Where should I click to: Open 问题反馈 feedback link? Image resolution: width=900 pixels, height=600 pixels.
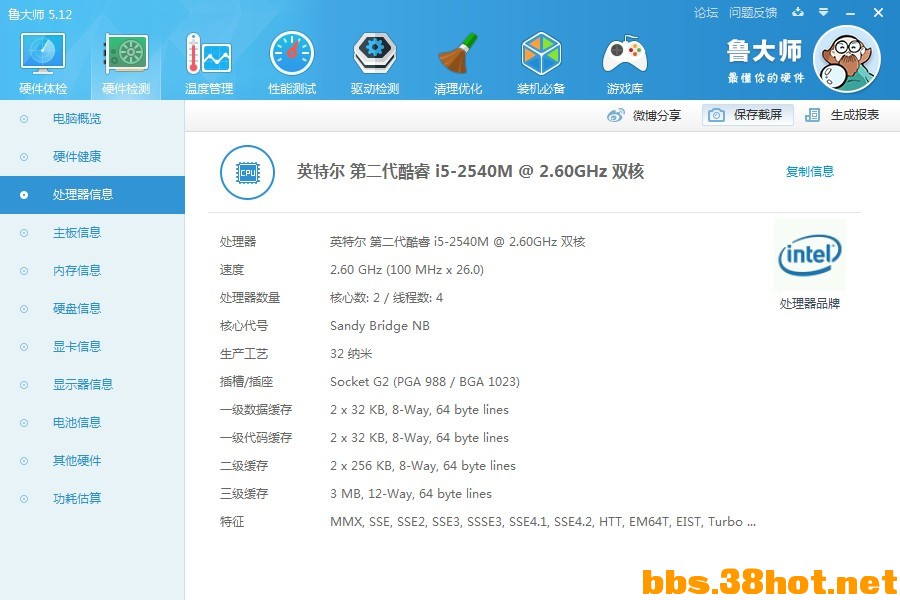click(x=752, y=13)
